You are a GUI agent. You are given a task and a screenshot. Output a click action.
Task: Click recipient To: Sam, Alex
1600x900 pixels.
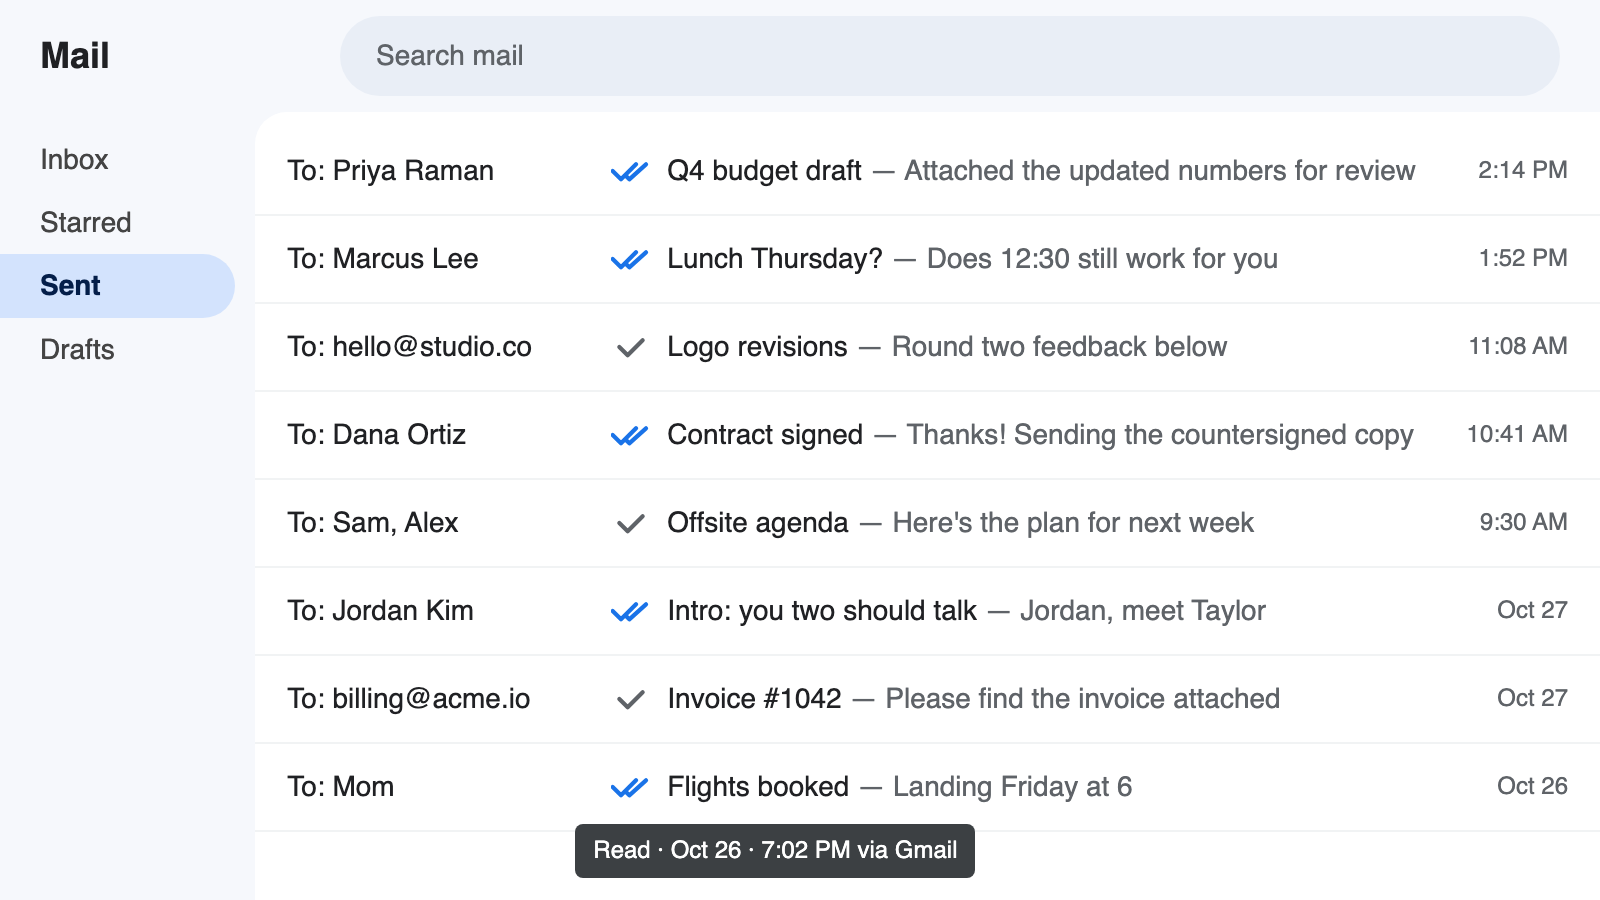tap(373, 523)
